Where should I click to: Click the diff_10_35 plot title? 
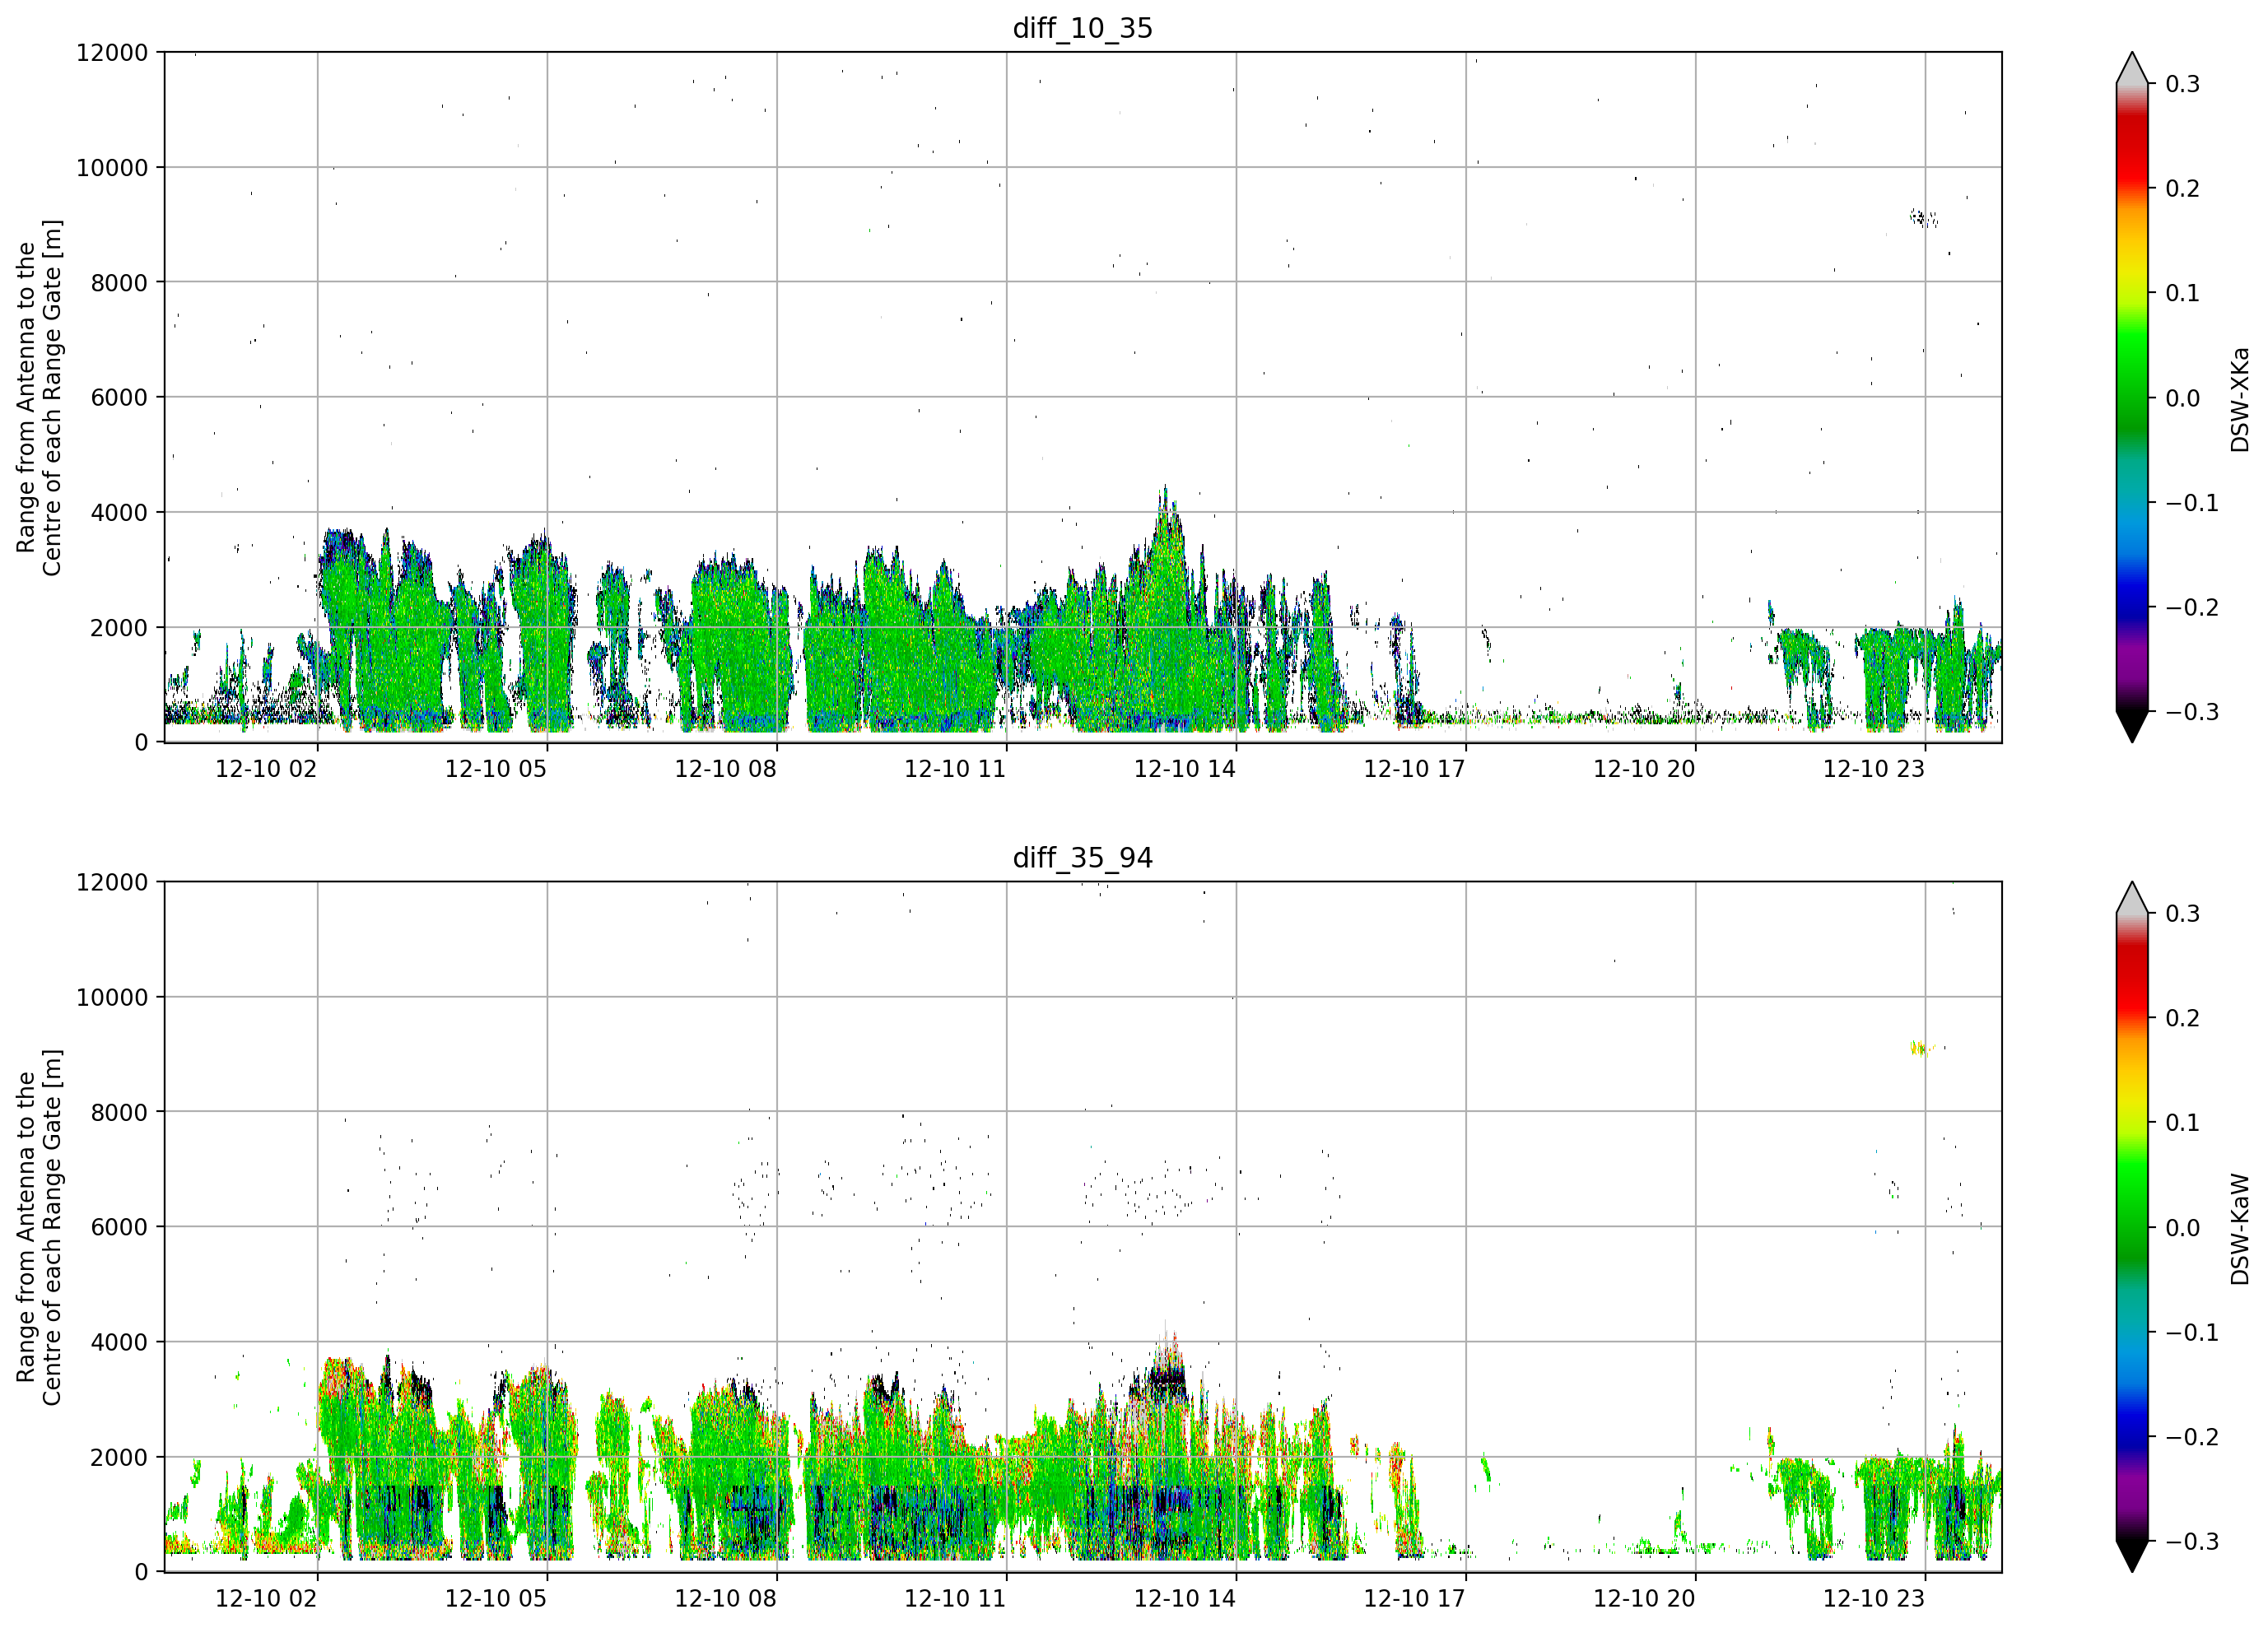point(1082,28)
